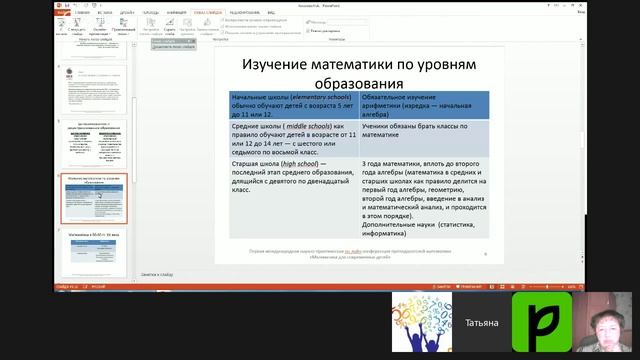Image resolution: width=640 pixels, height=360 pixels.
Task: Fit slide to current window icon
Action: (581, 287)
